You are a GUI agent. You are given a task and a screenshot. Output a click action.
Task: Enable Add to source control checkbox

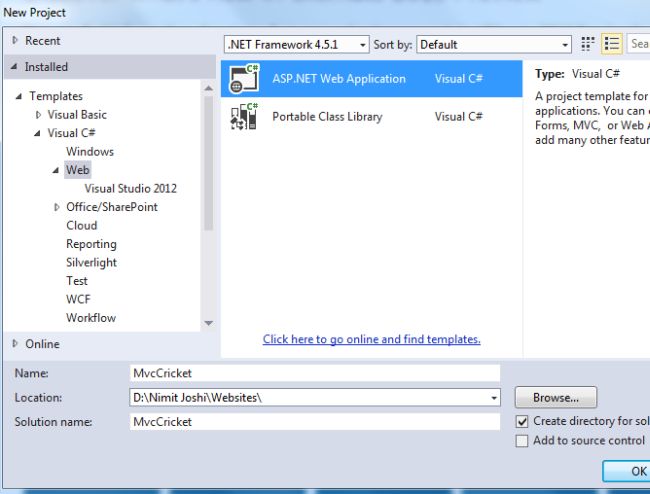(x=522, y=441)
